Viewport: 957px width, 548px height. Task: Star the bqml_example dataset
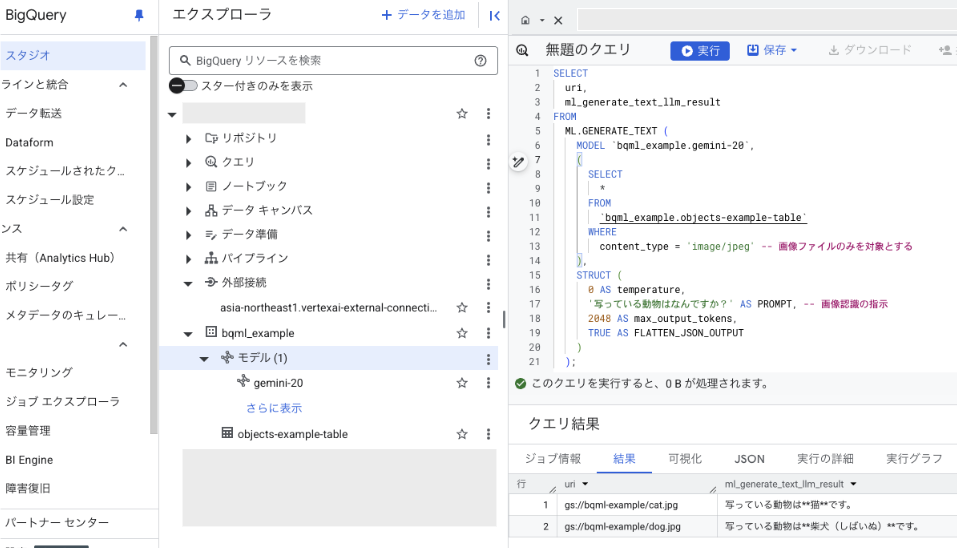click(x=462, y=333)
